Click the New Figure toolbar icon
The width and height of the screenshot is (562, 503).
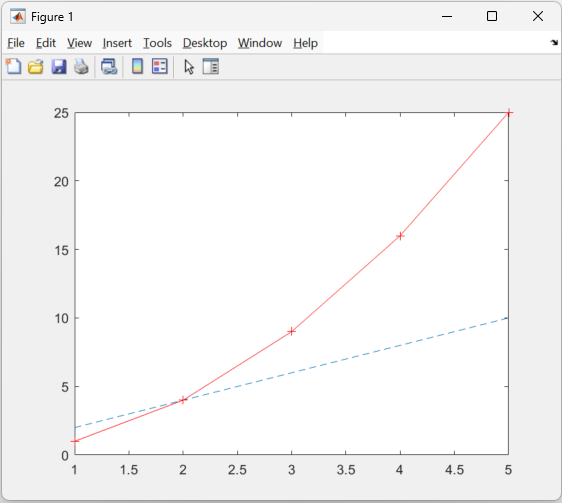(14, 66)
